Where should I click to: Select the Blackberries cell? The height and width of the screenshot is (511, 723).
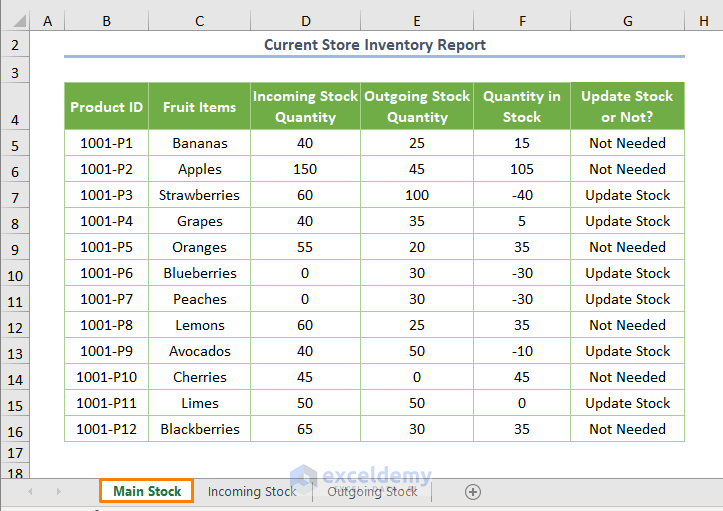point(200,429)
